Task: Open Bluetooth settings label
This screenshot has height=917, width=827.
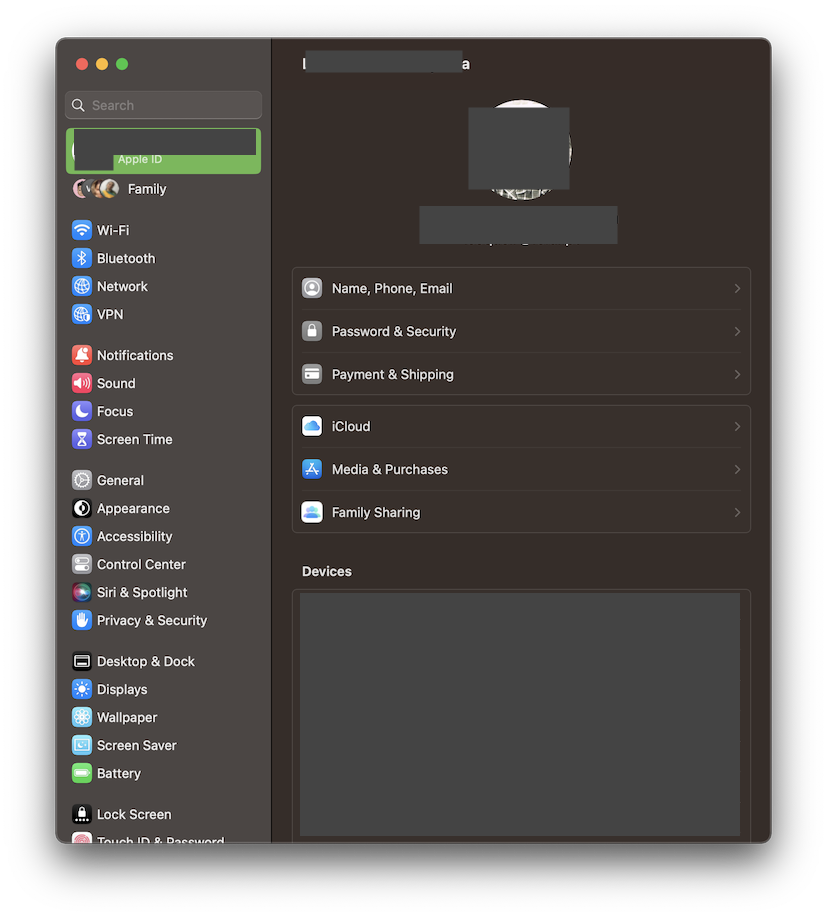Action: pos(126,258)
